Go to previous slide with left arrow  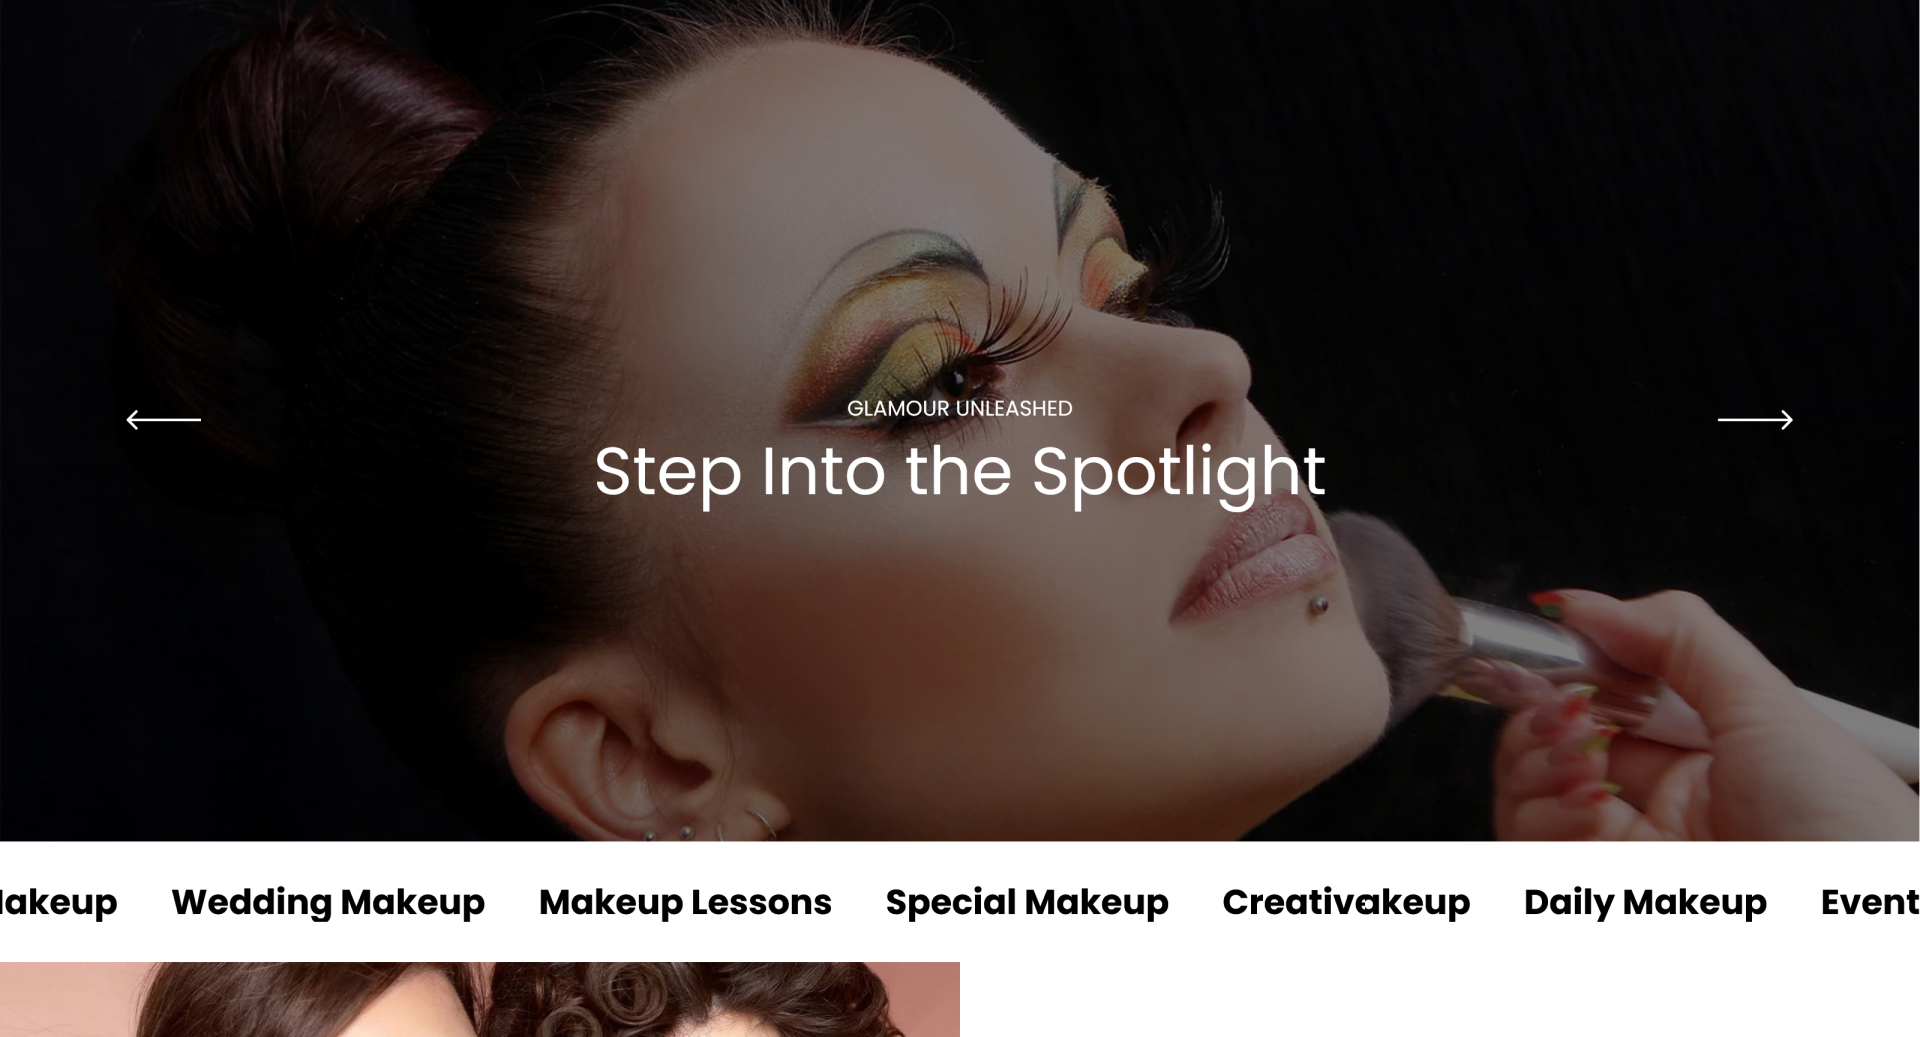coord(163,420)
